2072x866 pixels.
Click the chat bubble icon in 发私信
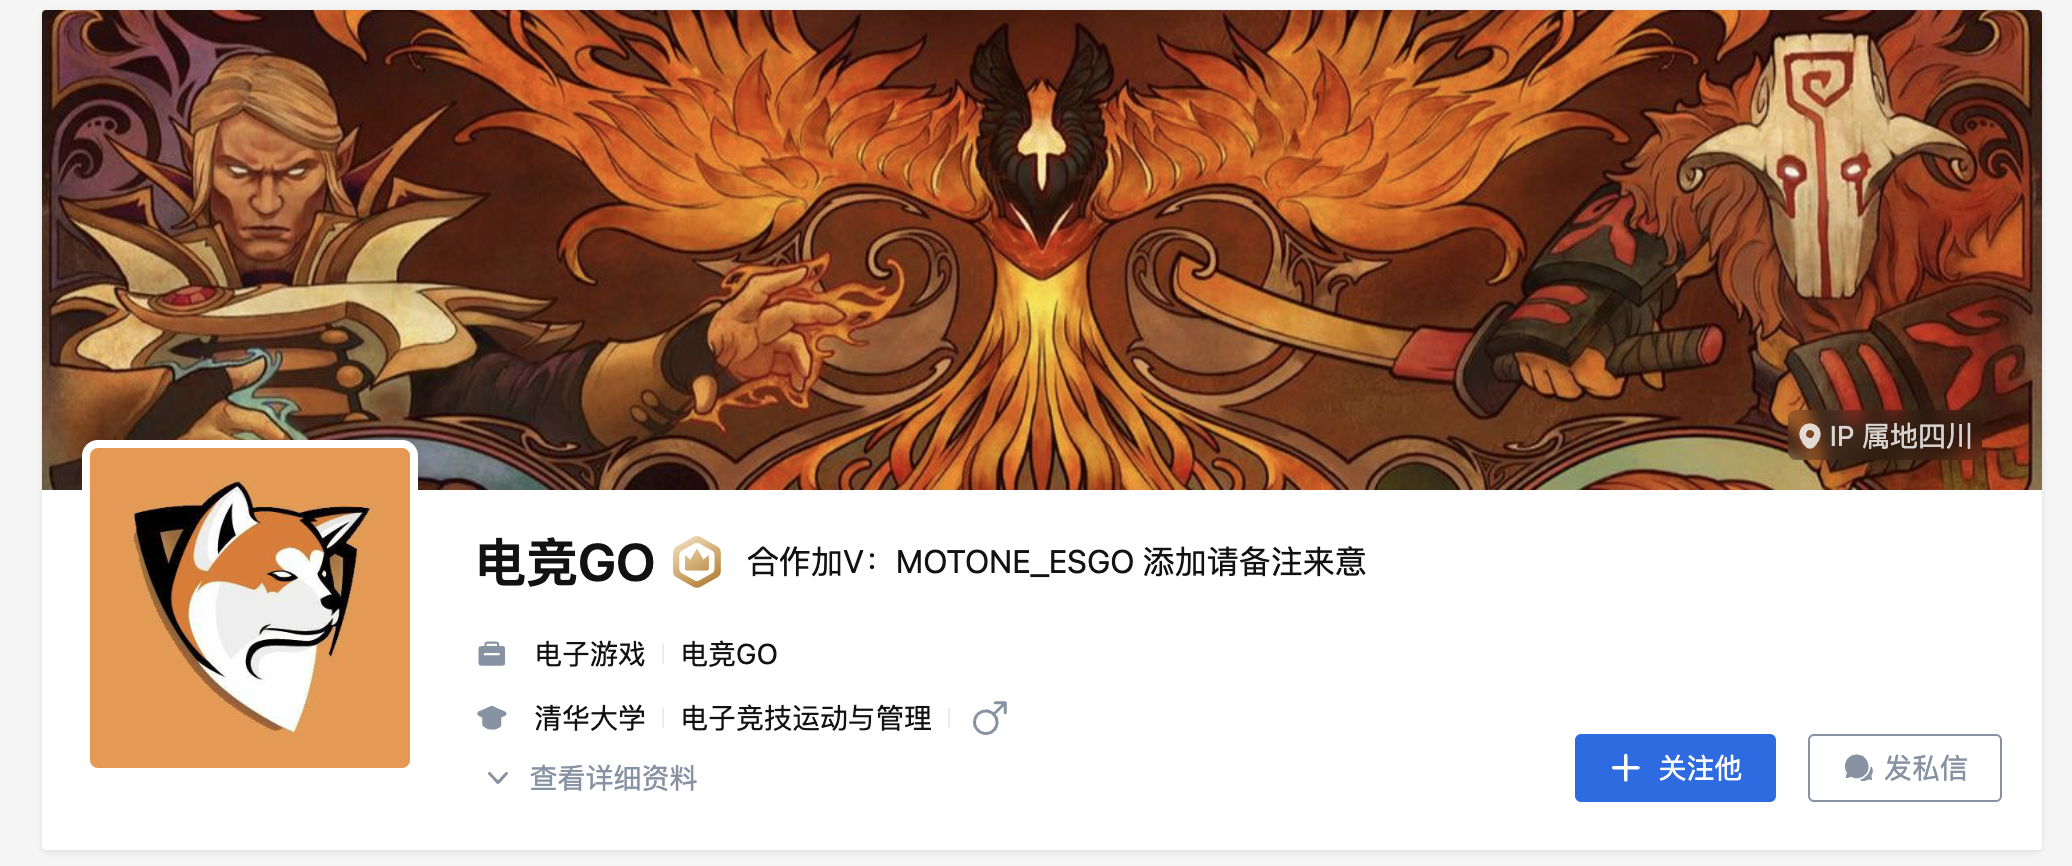pos(1858,768)
